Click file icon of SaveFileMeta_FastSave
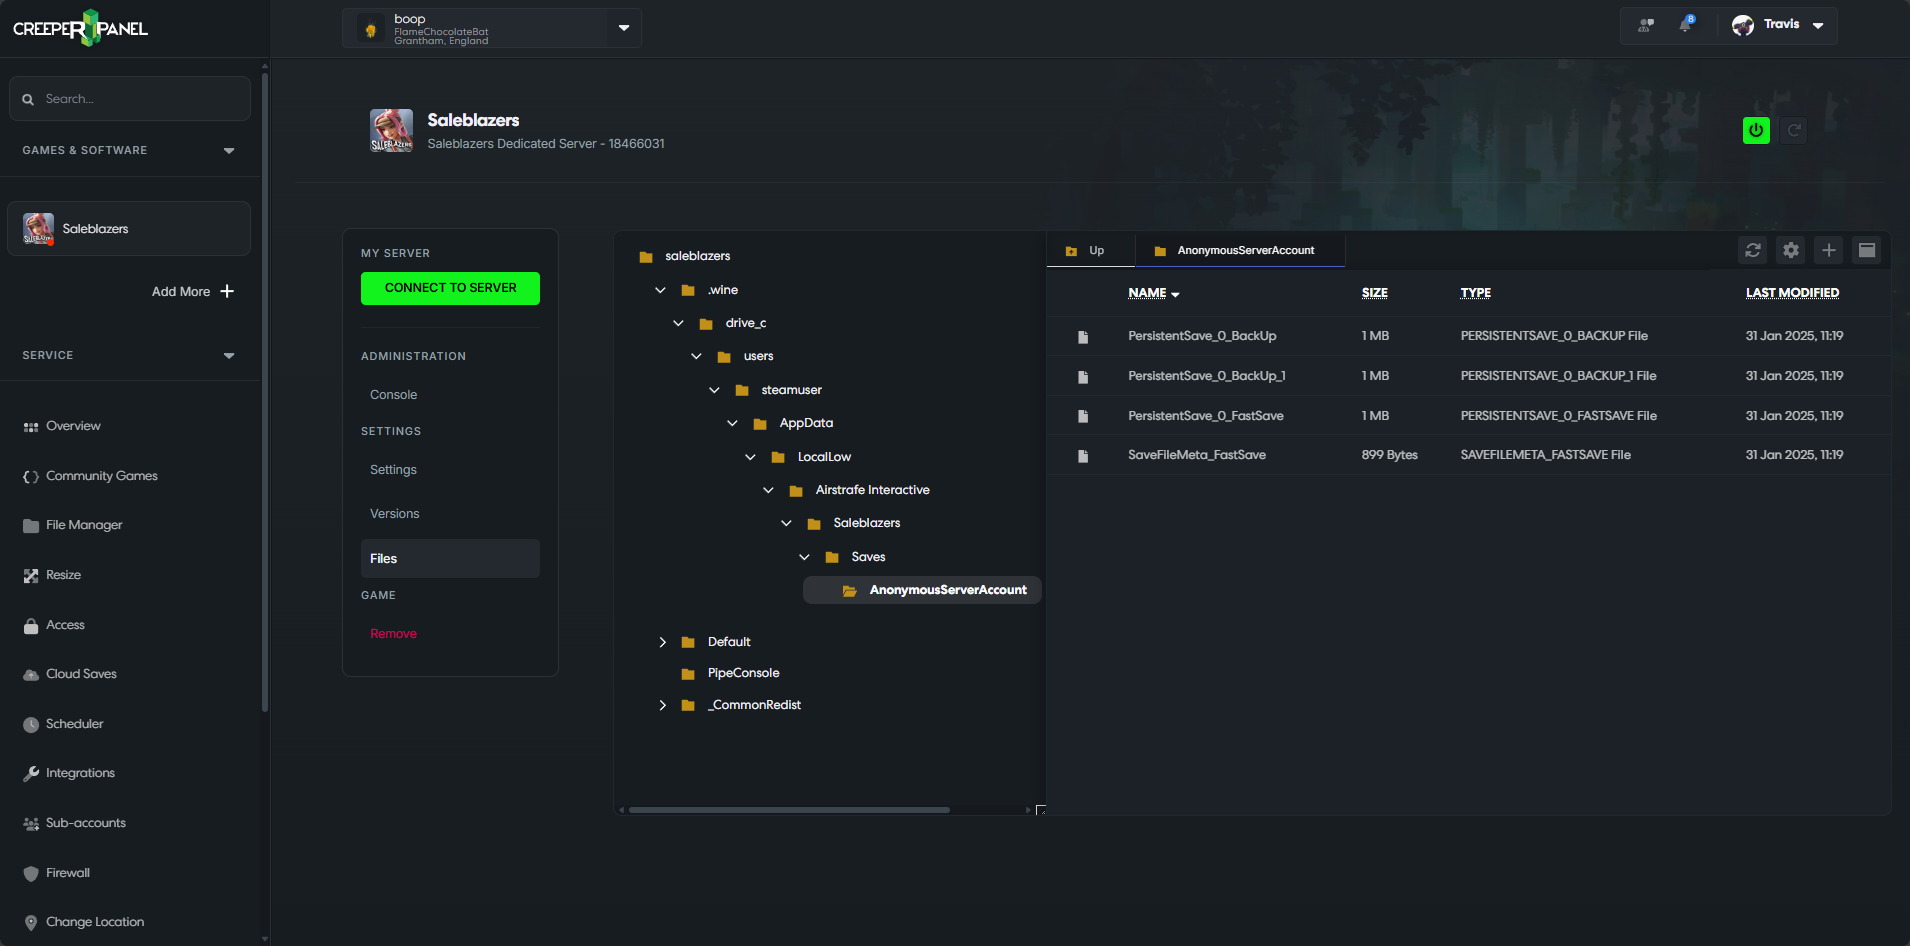Screen dimensions: 1910x946 (x=1083, y=456)
